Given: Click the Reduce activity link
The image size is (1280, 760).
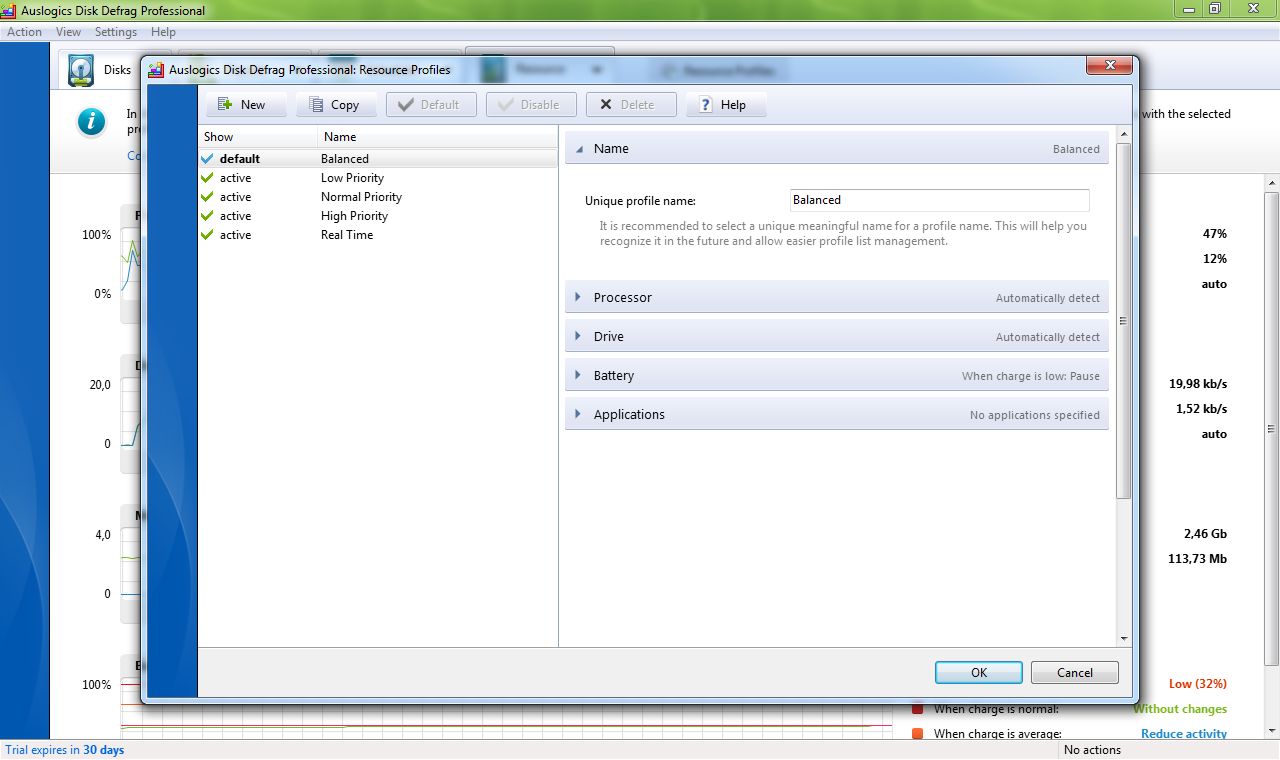Looking at the screenshot, I should [1184, 733].
